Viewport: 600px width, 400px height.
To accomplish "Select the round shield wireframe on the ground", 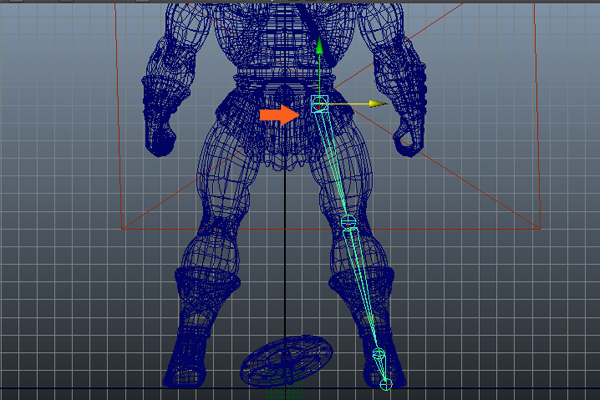I will [x=286, y=361].
